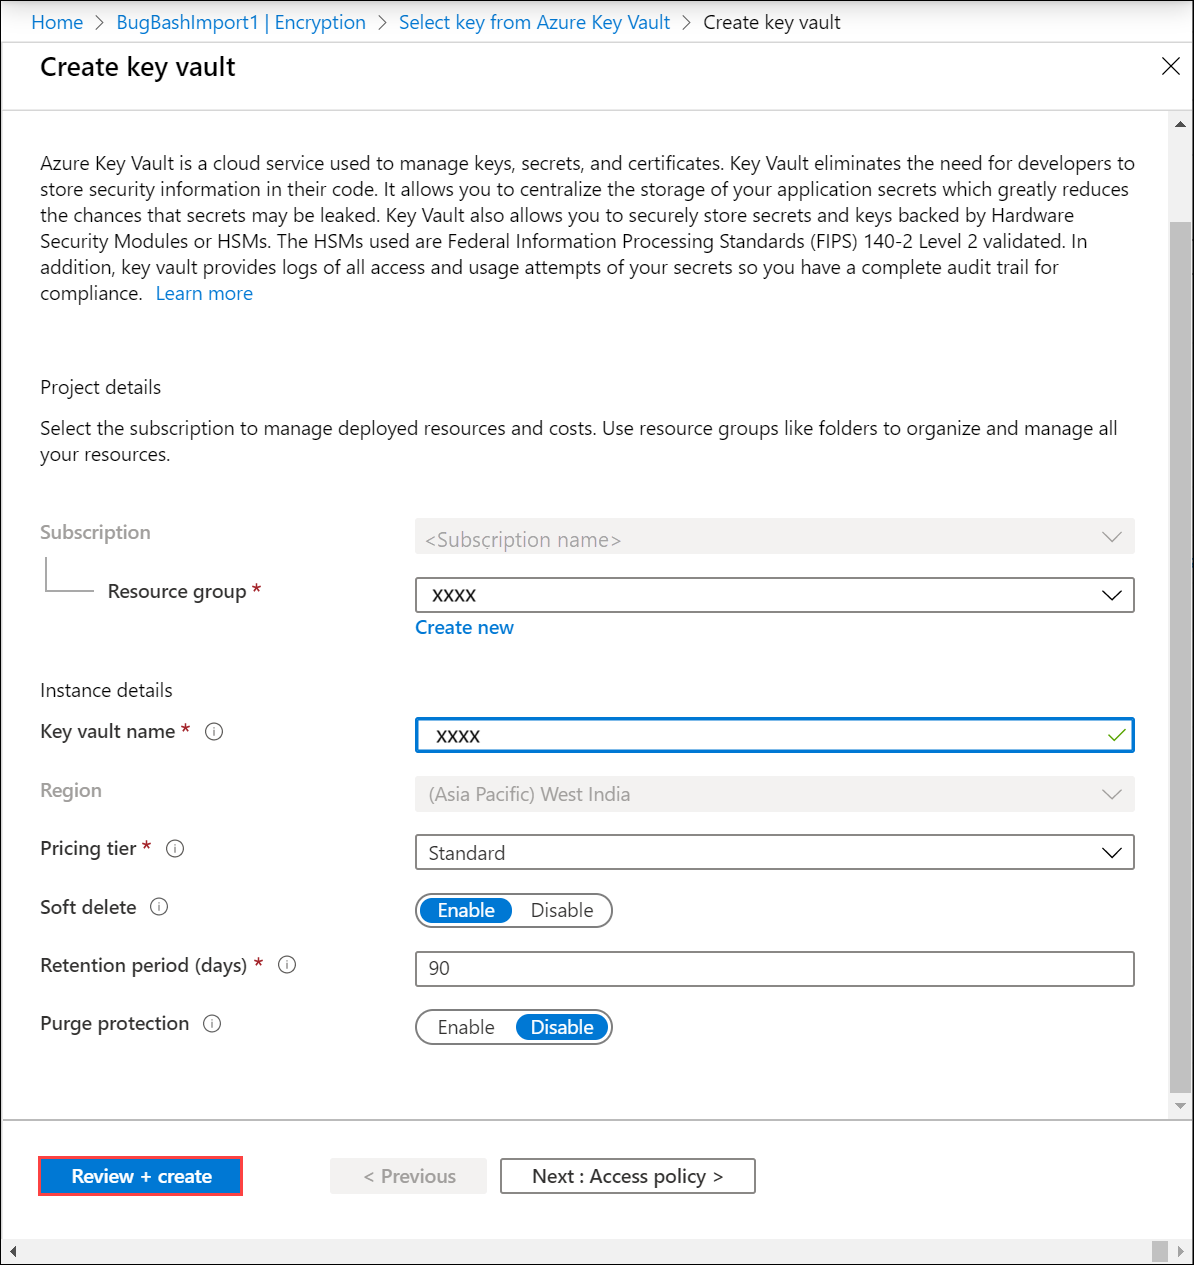Click Next: Access policy

click(x=627, y=1176)
